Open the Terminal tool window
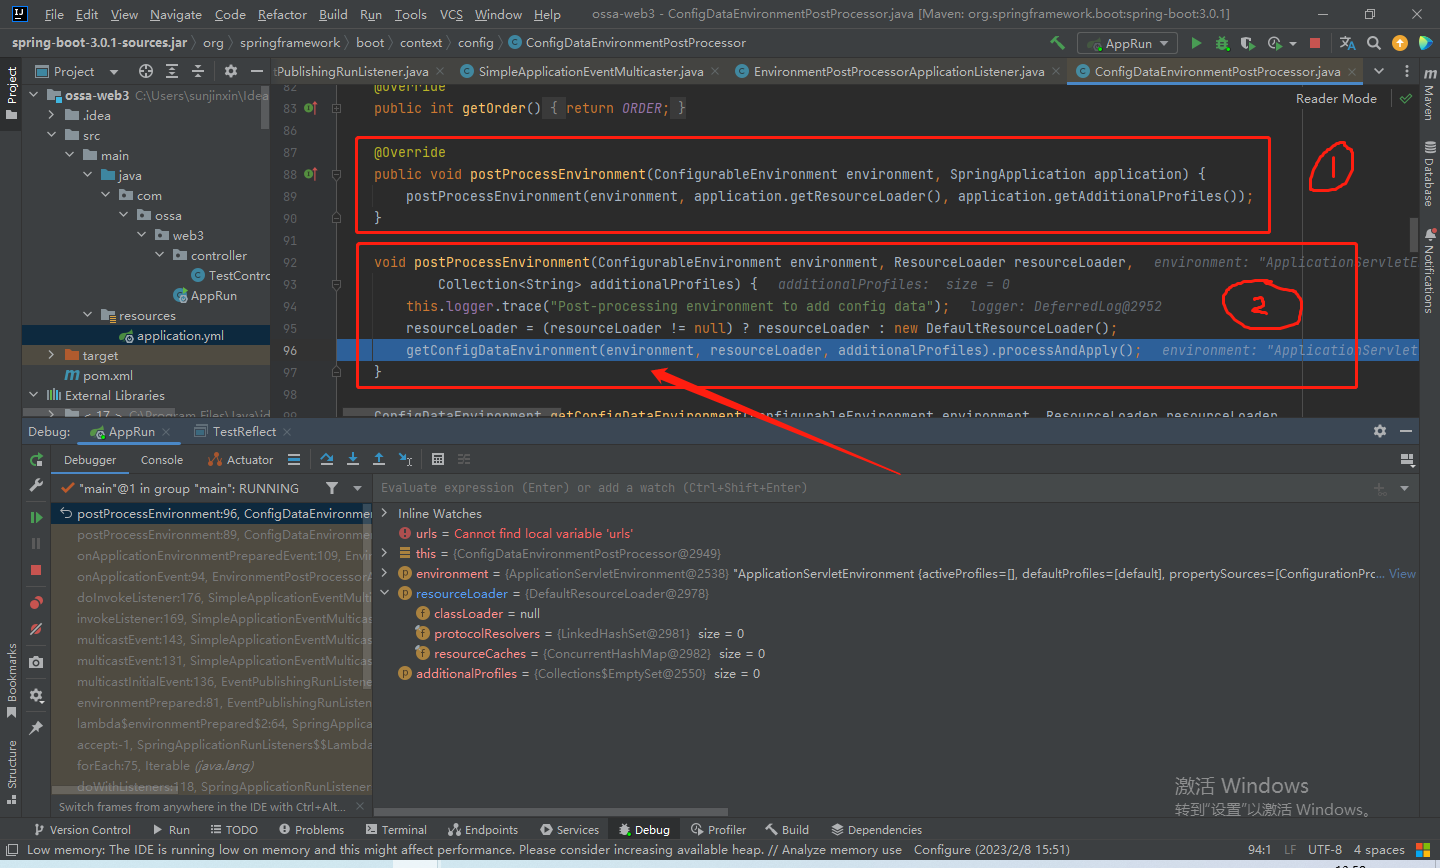The height and width of the screenshot is (868, 1440). click(x=396, y=830)
